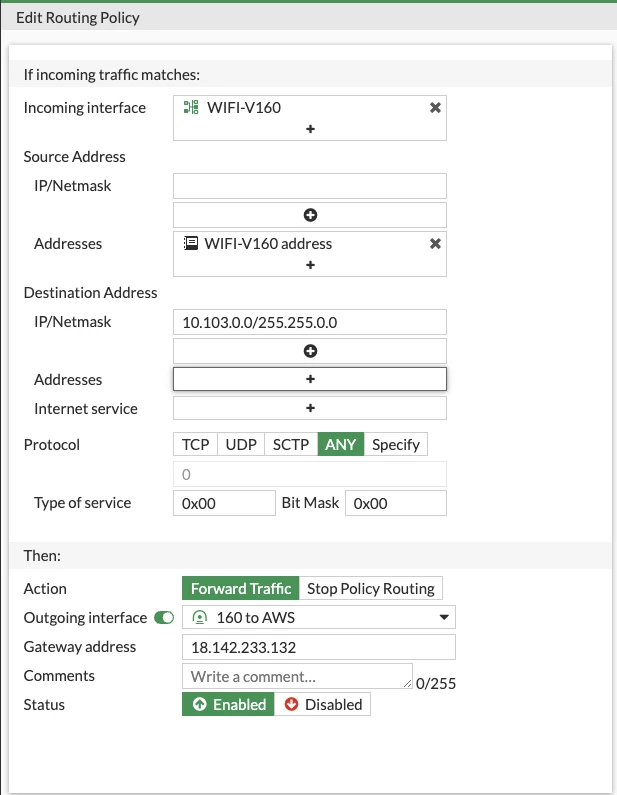Click the 0/255 comment counter
This screenshot has height=795, width=617.
click(x=435, y=683)
